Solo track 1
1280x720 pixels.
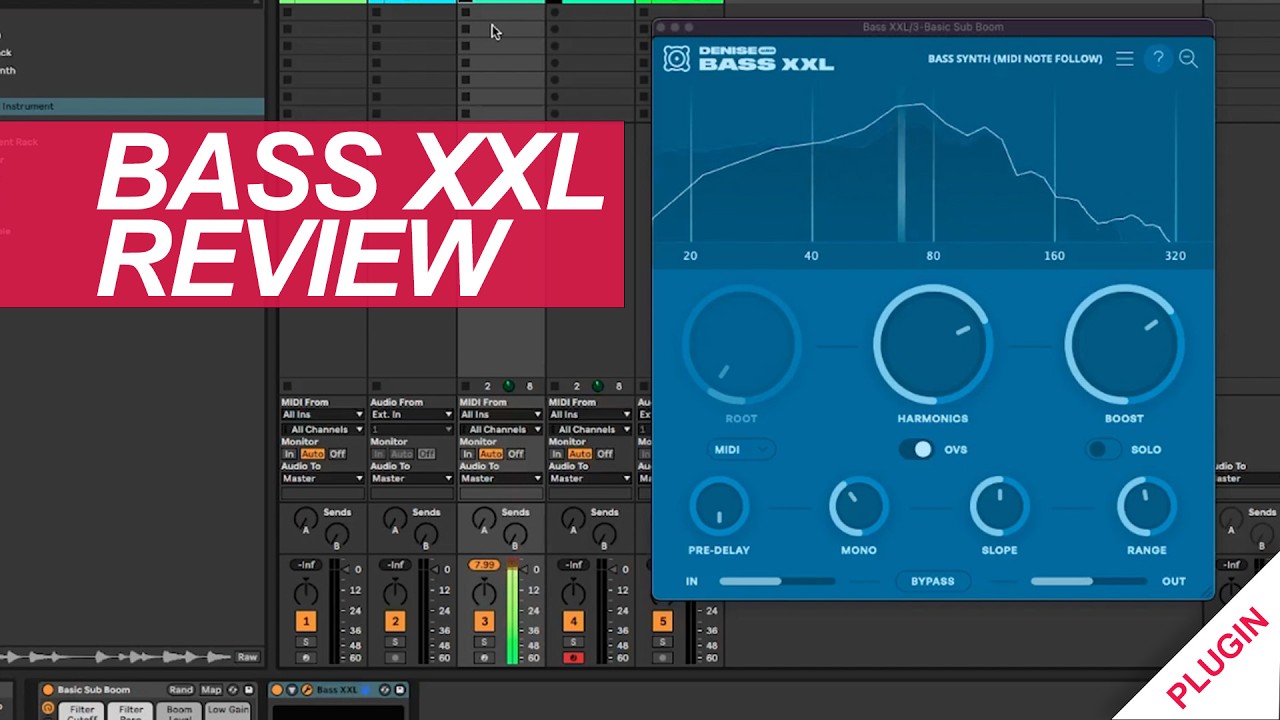click(x=305, y=642)
